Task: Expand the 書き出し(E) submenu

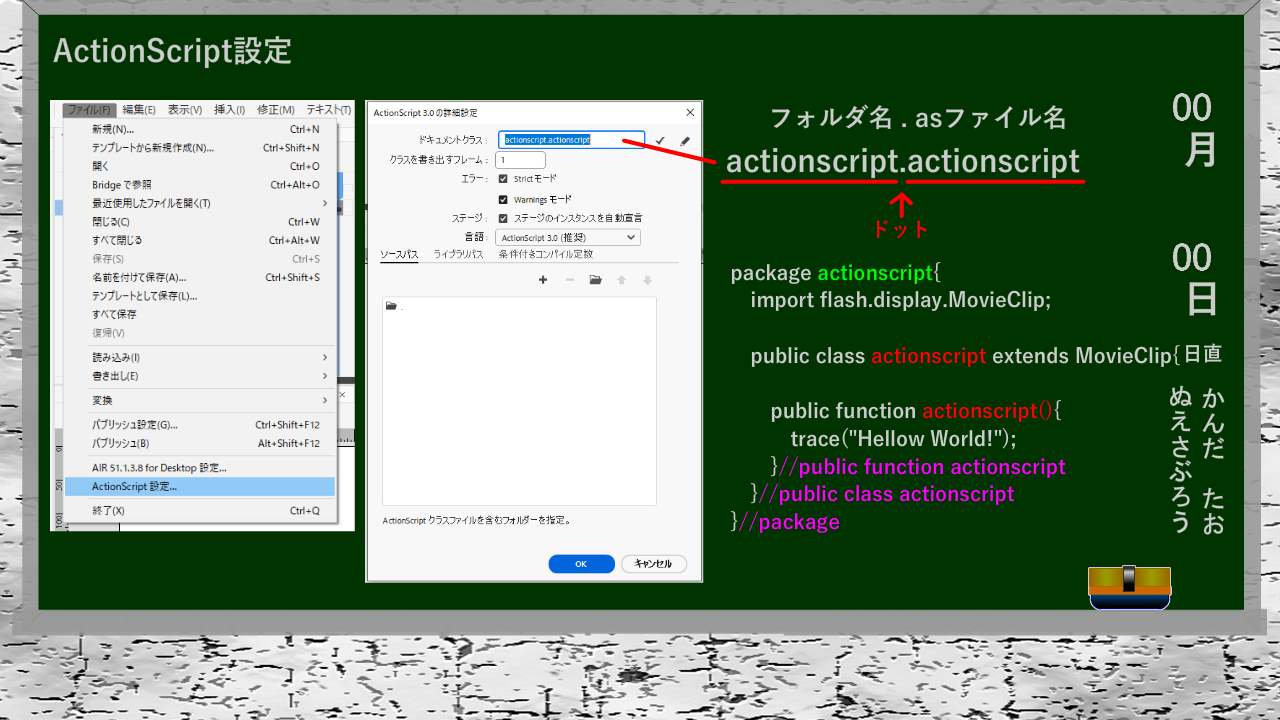Action: point(200,376)
